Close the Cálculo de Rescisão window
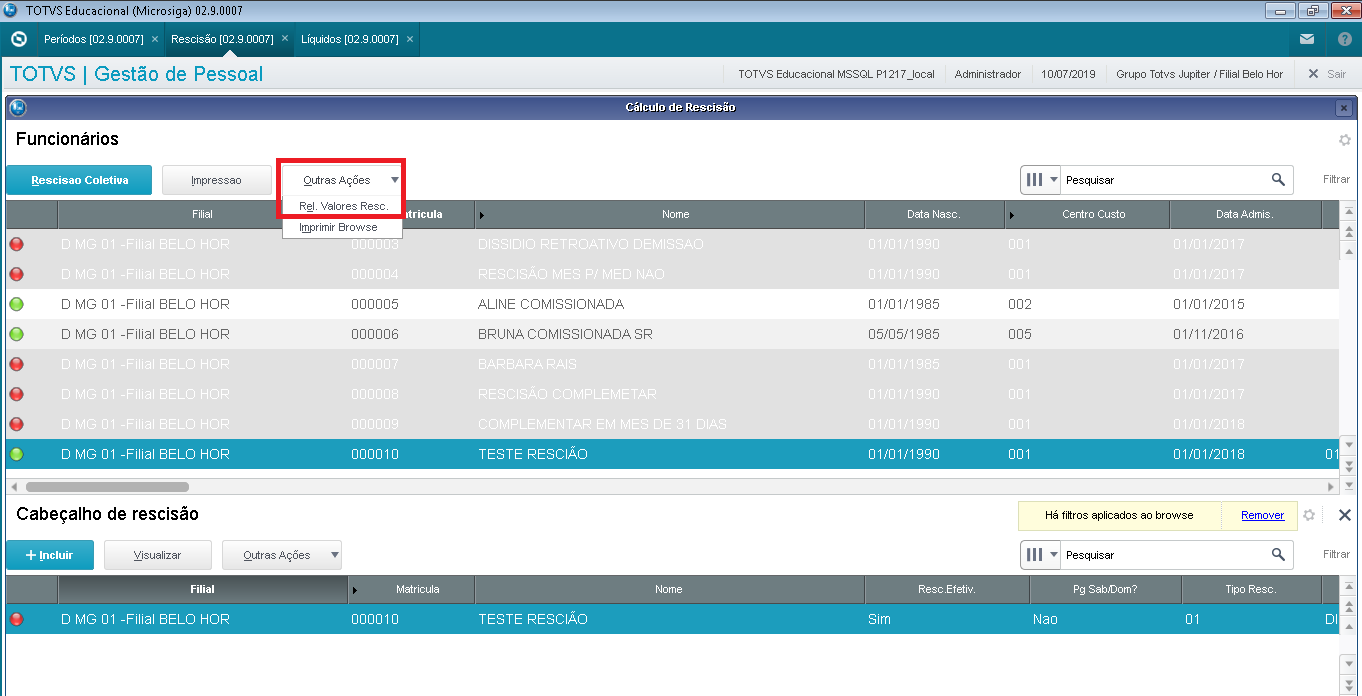The height and width of the screenshot is (696, 1362). (x=1344, y=107)
